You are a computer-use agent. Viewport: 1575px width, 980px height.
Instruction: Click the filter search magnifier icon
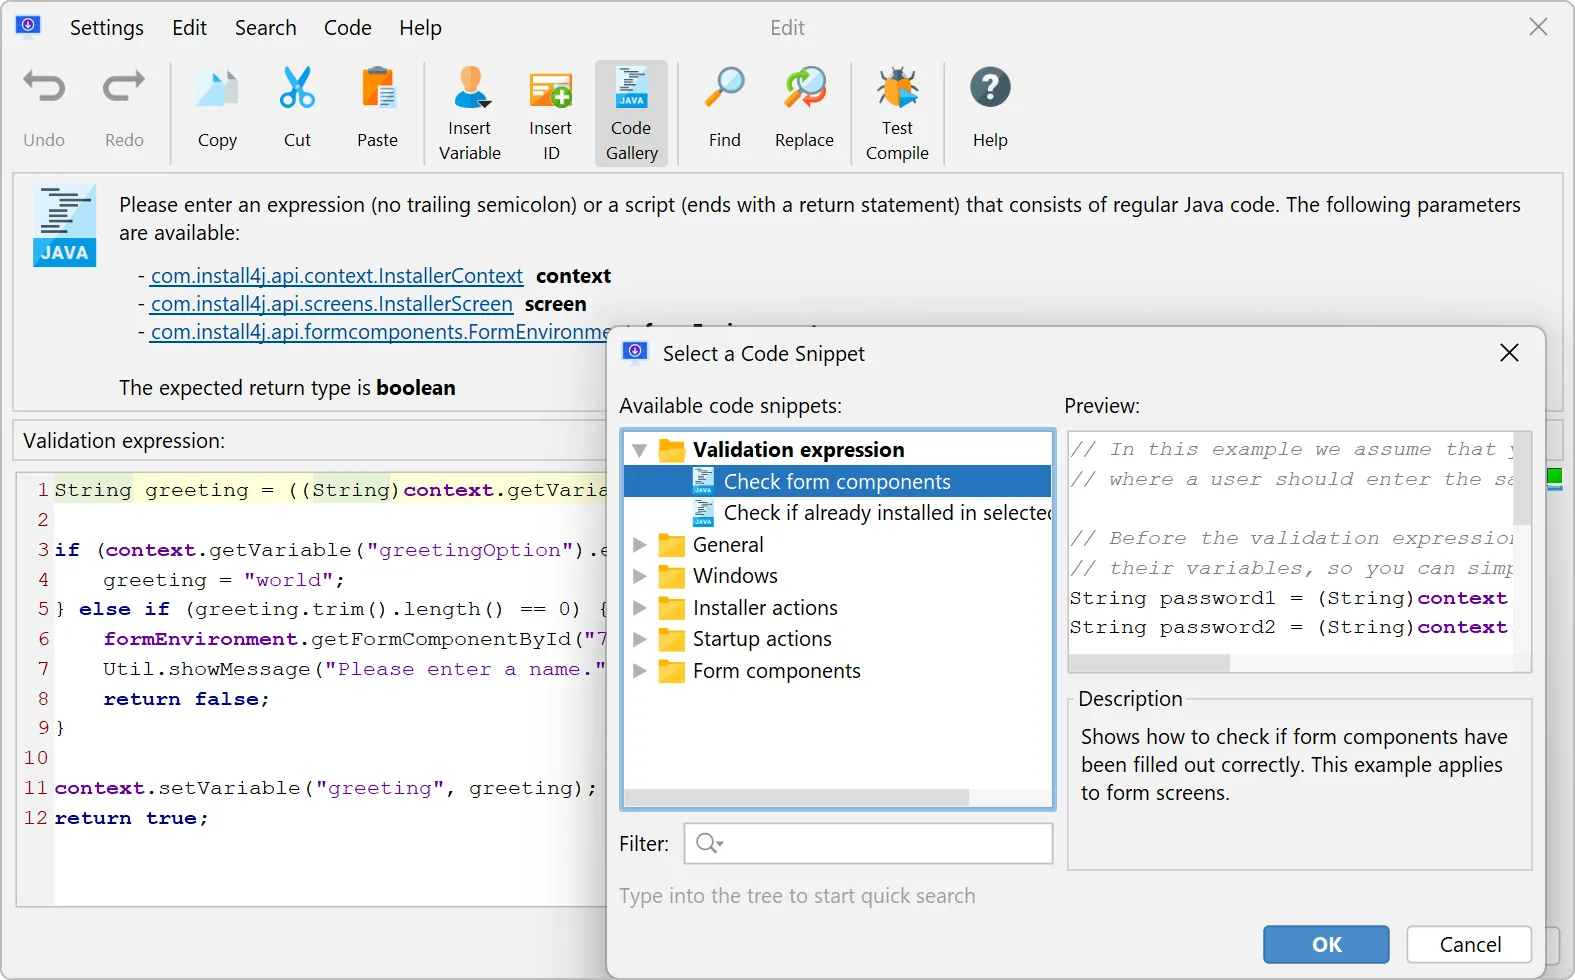point(708,843)
